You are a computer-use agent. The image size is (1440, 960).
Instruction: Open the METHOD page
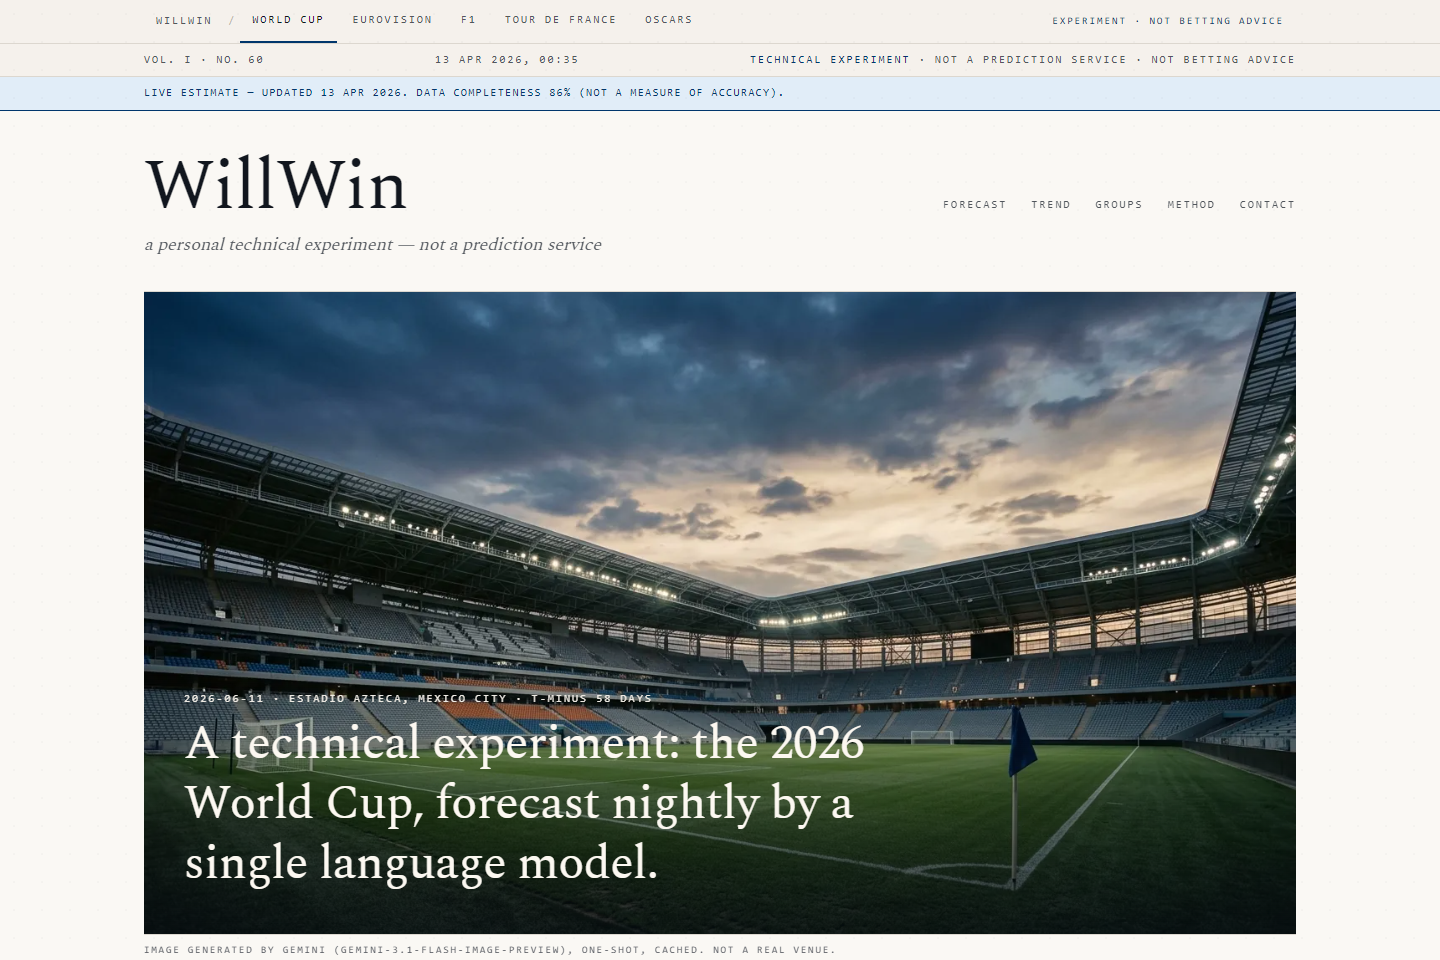tap(1191, 205)
